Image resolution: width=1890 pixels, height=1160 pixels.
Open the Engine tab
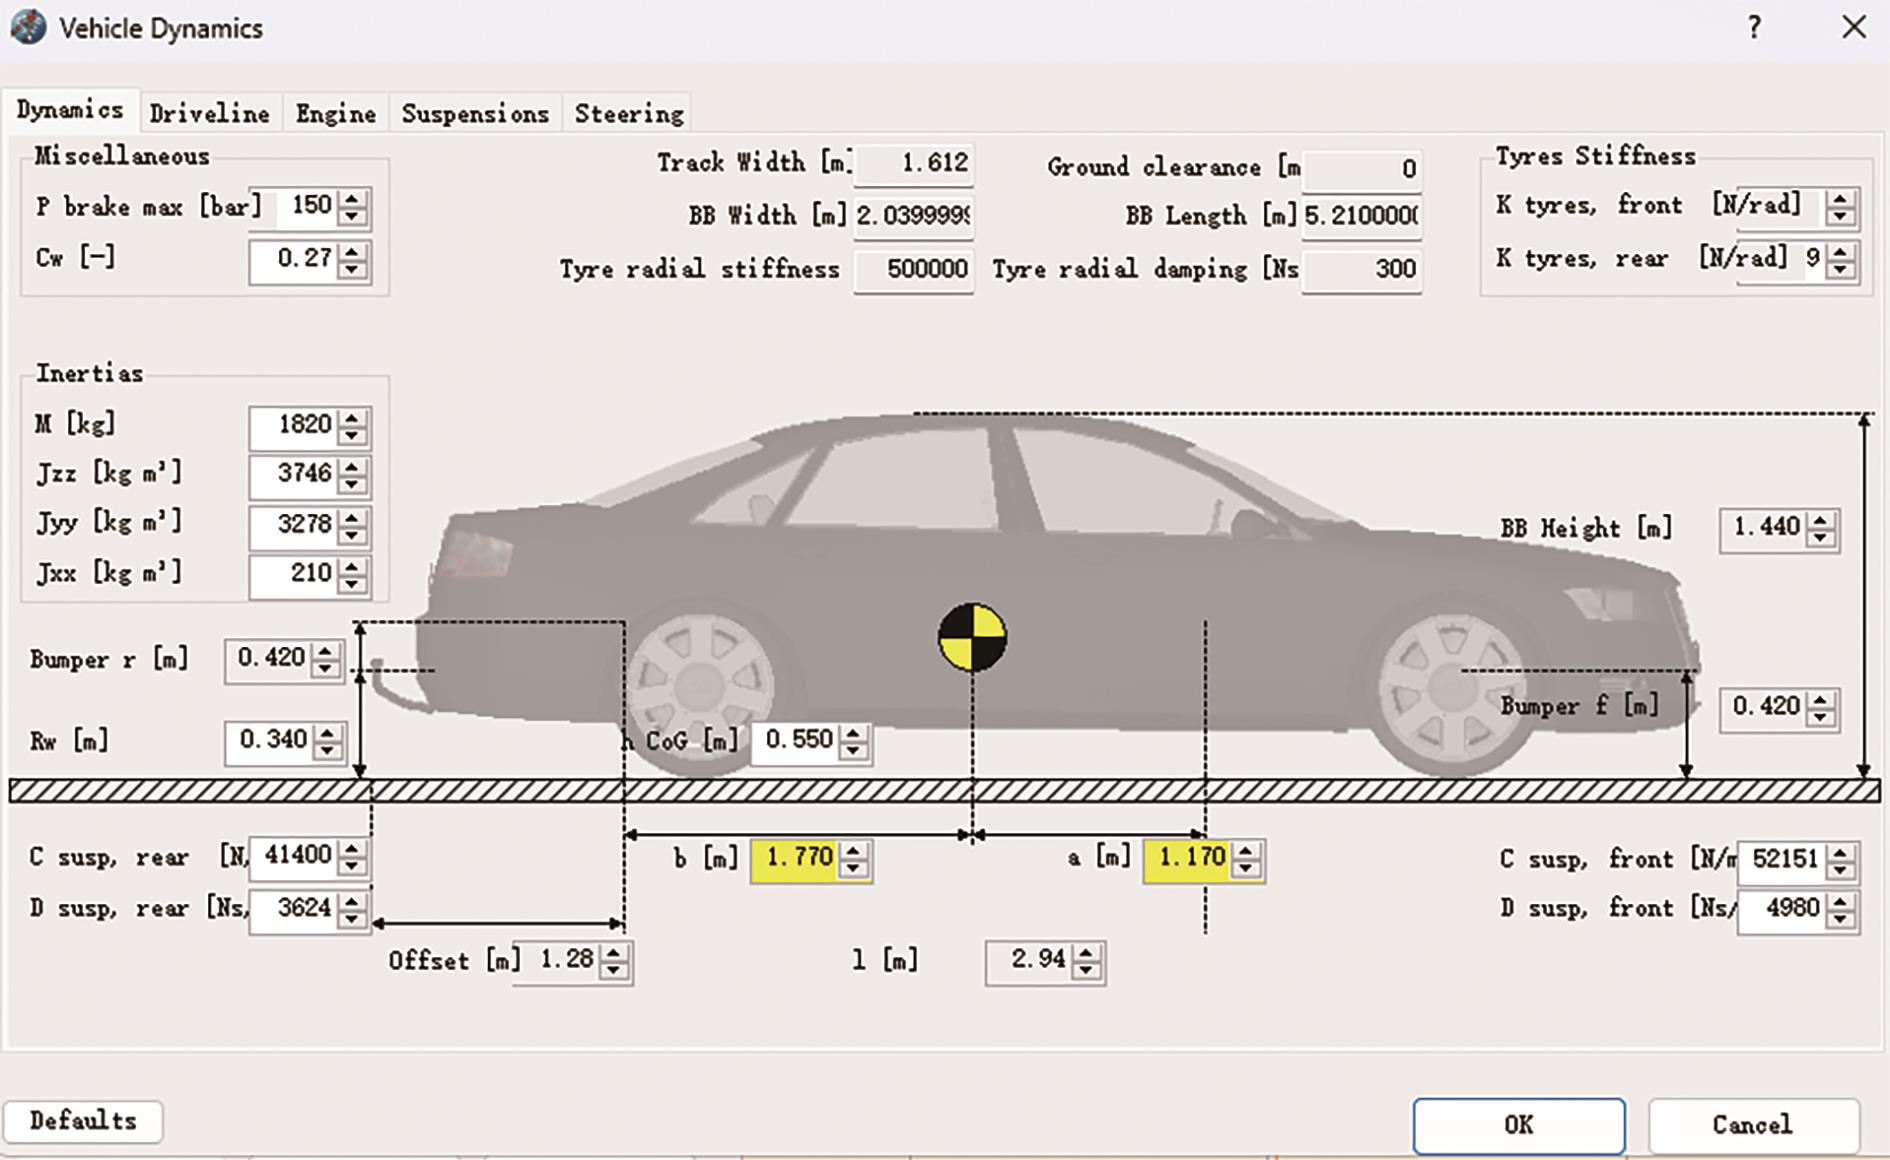click(335, 114)
